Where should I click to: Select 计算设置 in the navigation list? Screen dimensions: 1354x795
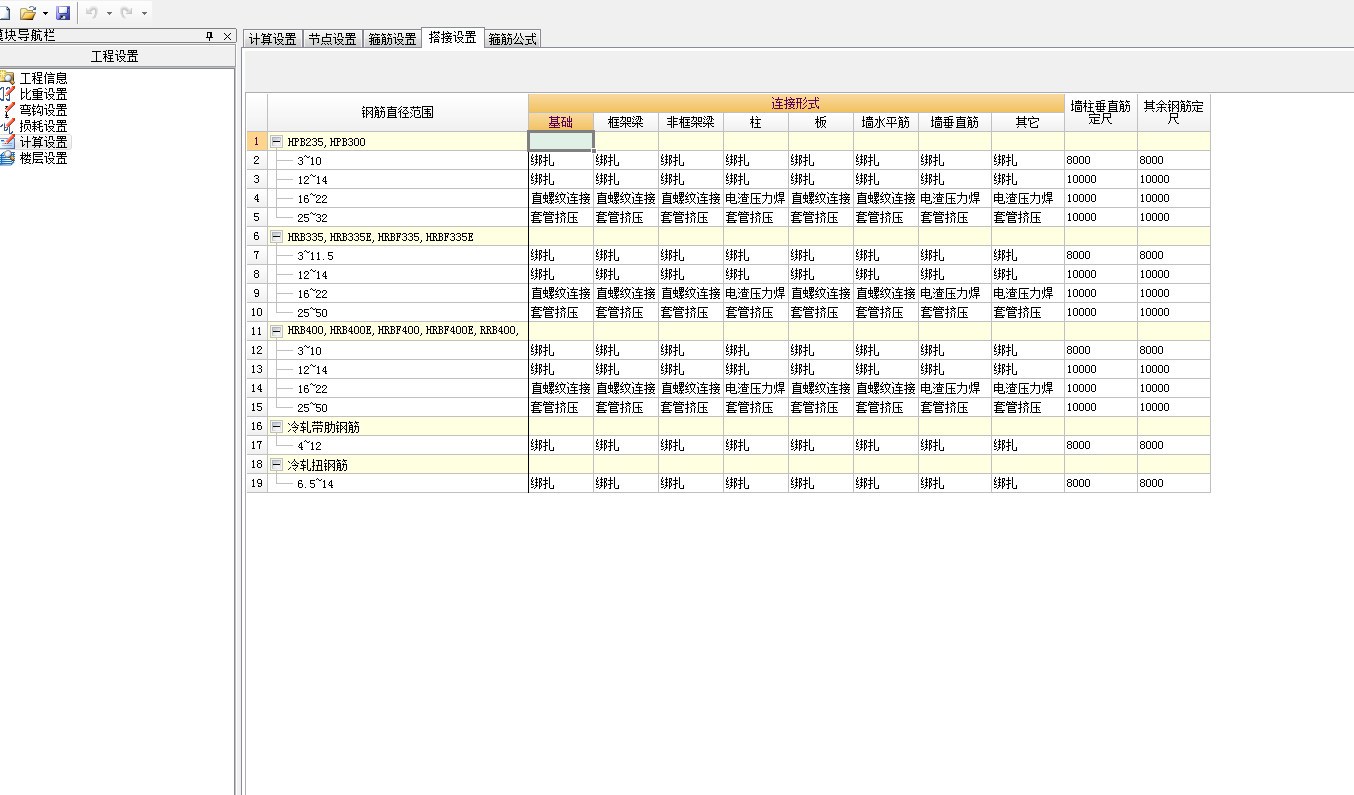43,142
